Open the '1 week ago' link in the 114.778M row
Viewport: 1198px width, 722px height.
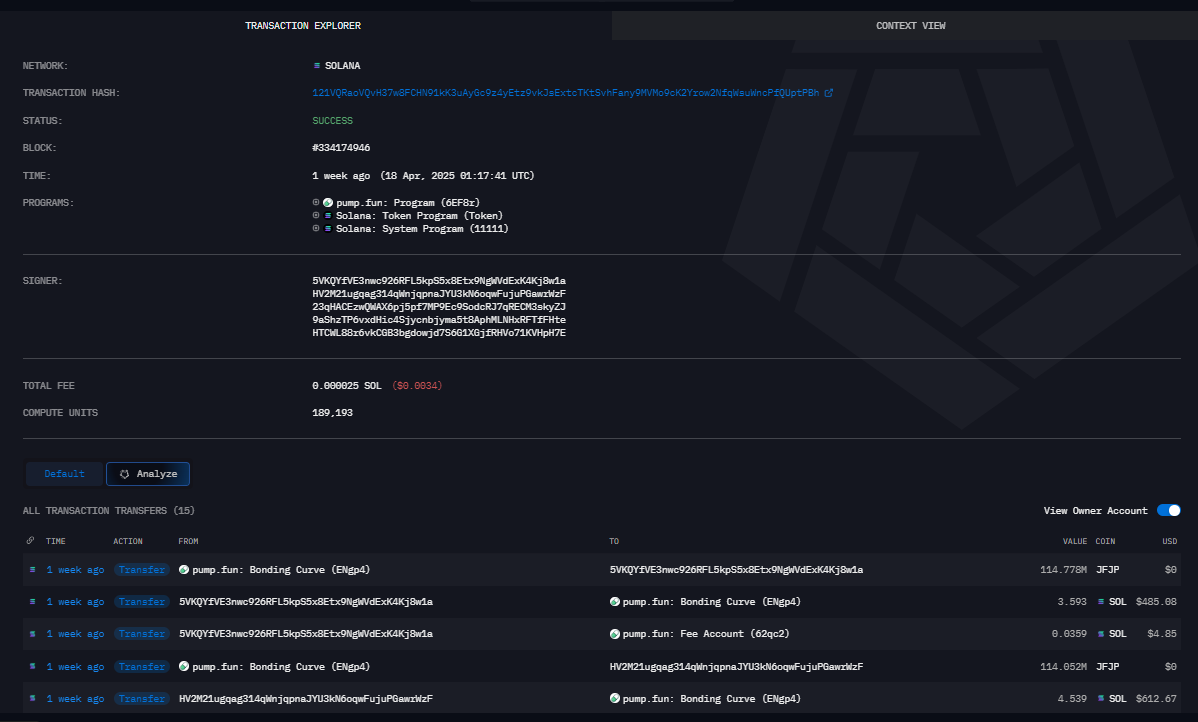(x=75, y=570)
